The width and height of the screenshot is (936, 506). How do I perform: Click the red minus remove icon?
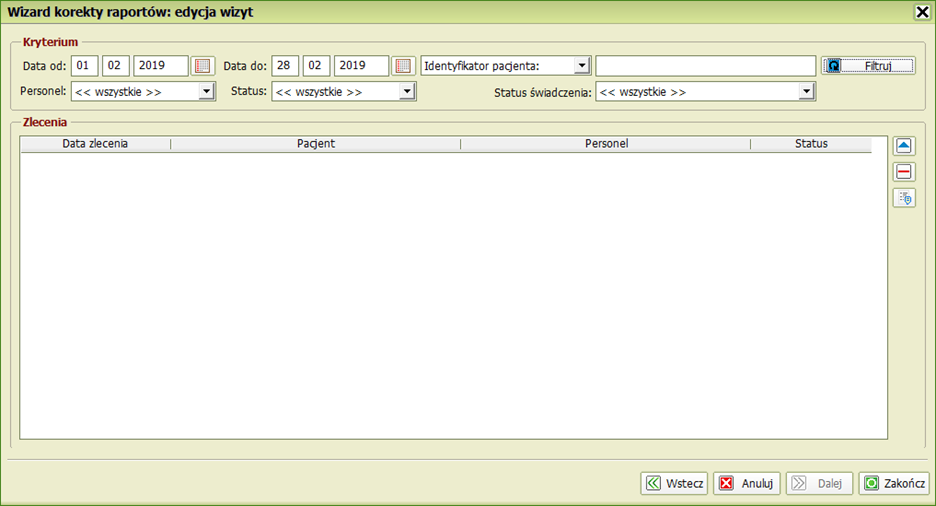coord(904,172)
